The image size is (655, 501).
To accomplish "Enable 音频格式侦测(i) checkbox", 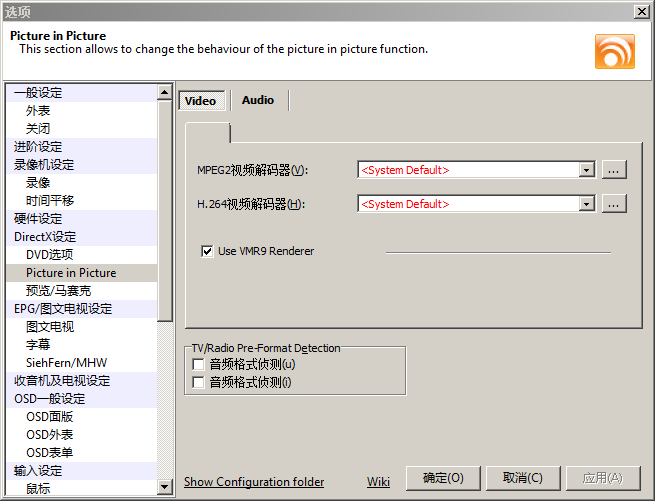I will 198,382.
